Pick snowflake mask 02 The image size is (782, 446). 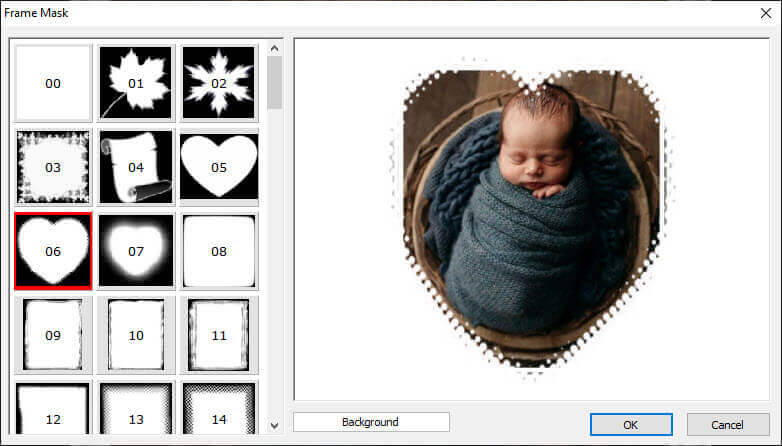coord(218,83)
